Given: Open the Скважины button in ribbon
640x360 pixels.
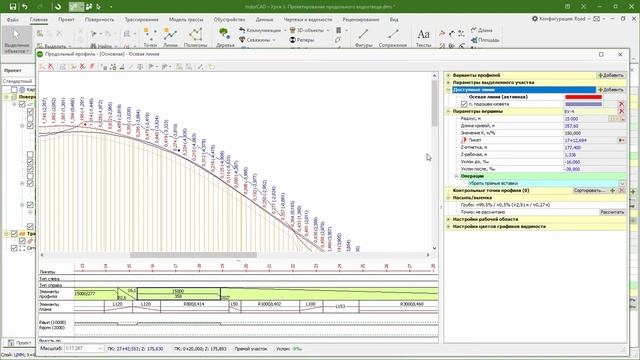Looking at the screenshot, I should [258, 40].
